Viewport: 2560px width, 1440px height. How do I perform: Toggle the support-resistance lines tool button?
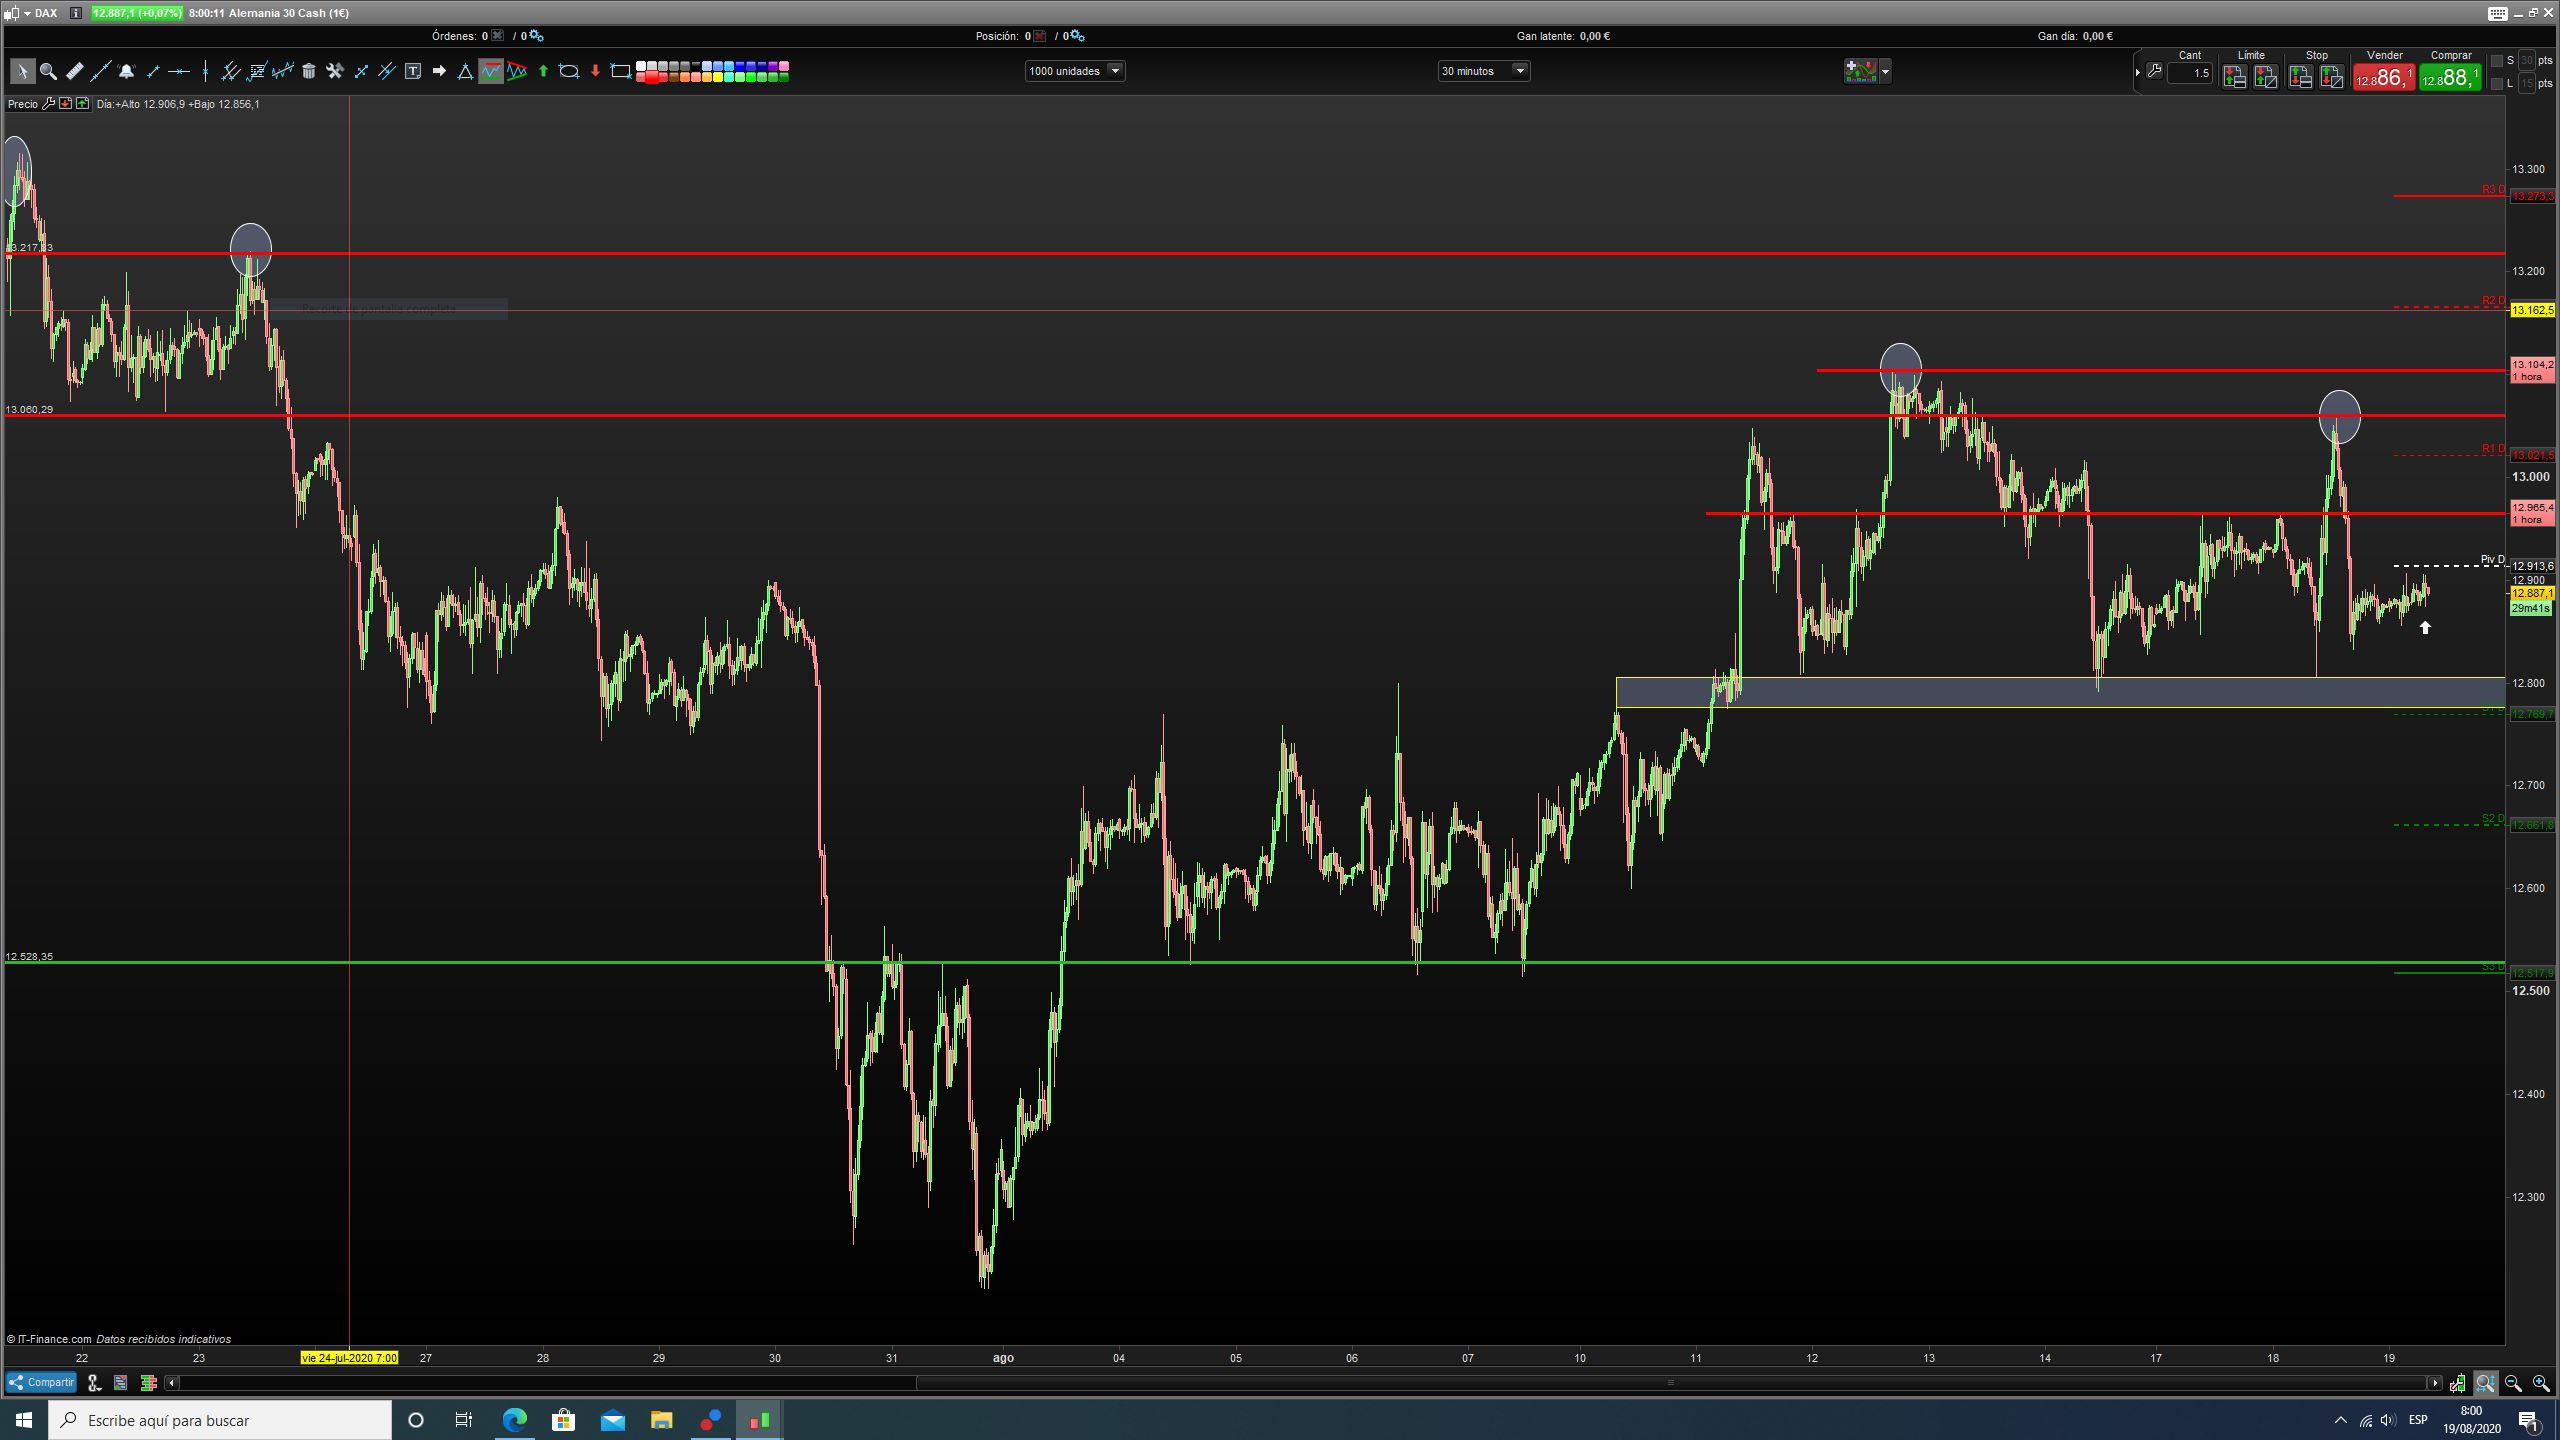(x=491, y=71)
